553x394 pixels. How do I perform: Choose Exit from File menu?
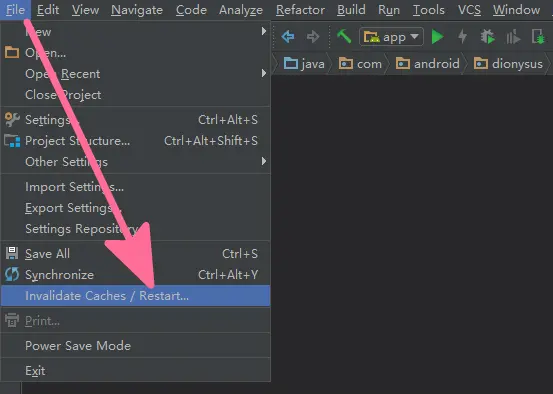click(x=135, y=371)
